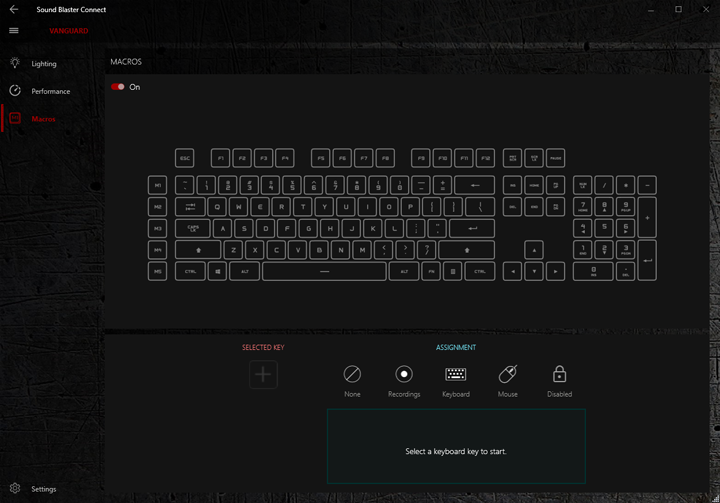Image resolution: width=720 pixels, height=503 pixels.
Task: Open the hamburger navigation menu
Action: 14,31
